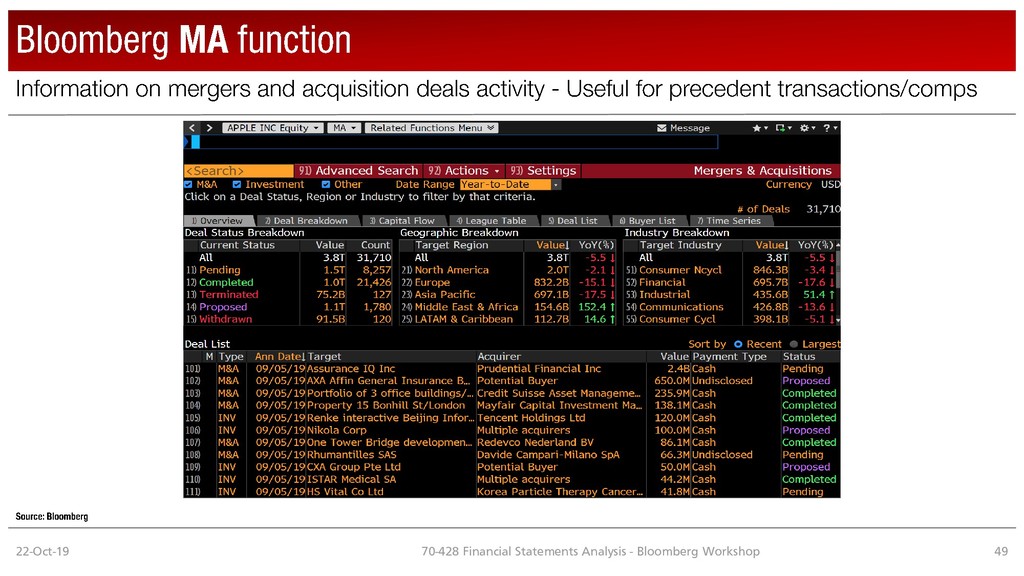Toggle the Investment checkbox
Viewport: 1024px width, 576px height.
(x=237, y=184)
